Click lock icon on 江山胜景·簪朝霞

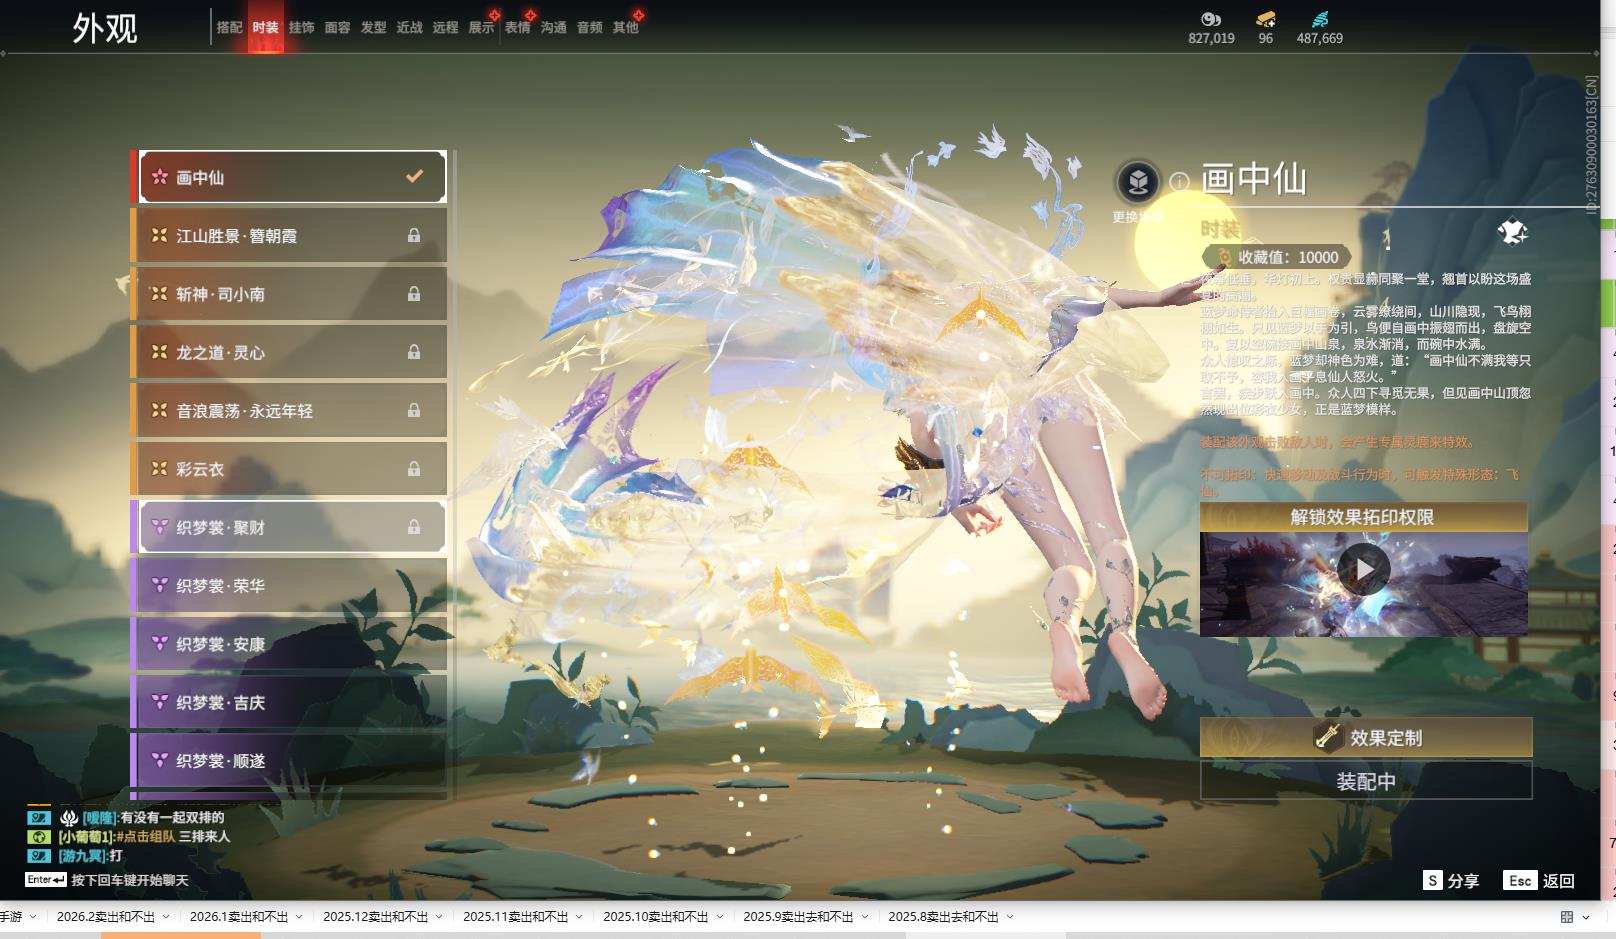[413, 236]
